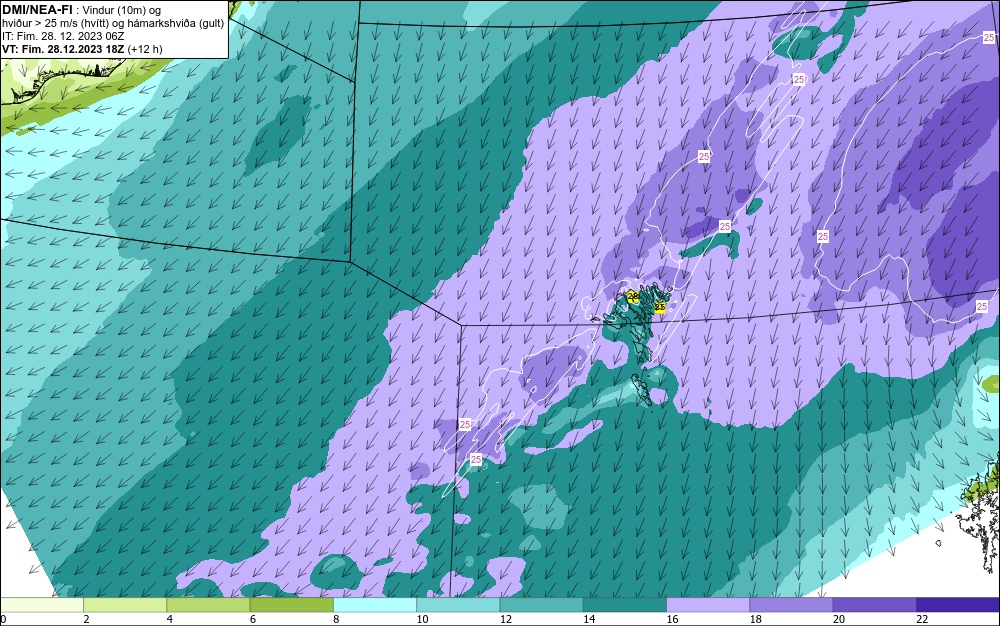Click the "Vindur (10m) og" header text
The image size is (1000, 626).
(x=122, y=10)
